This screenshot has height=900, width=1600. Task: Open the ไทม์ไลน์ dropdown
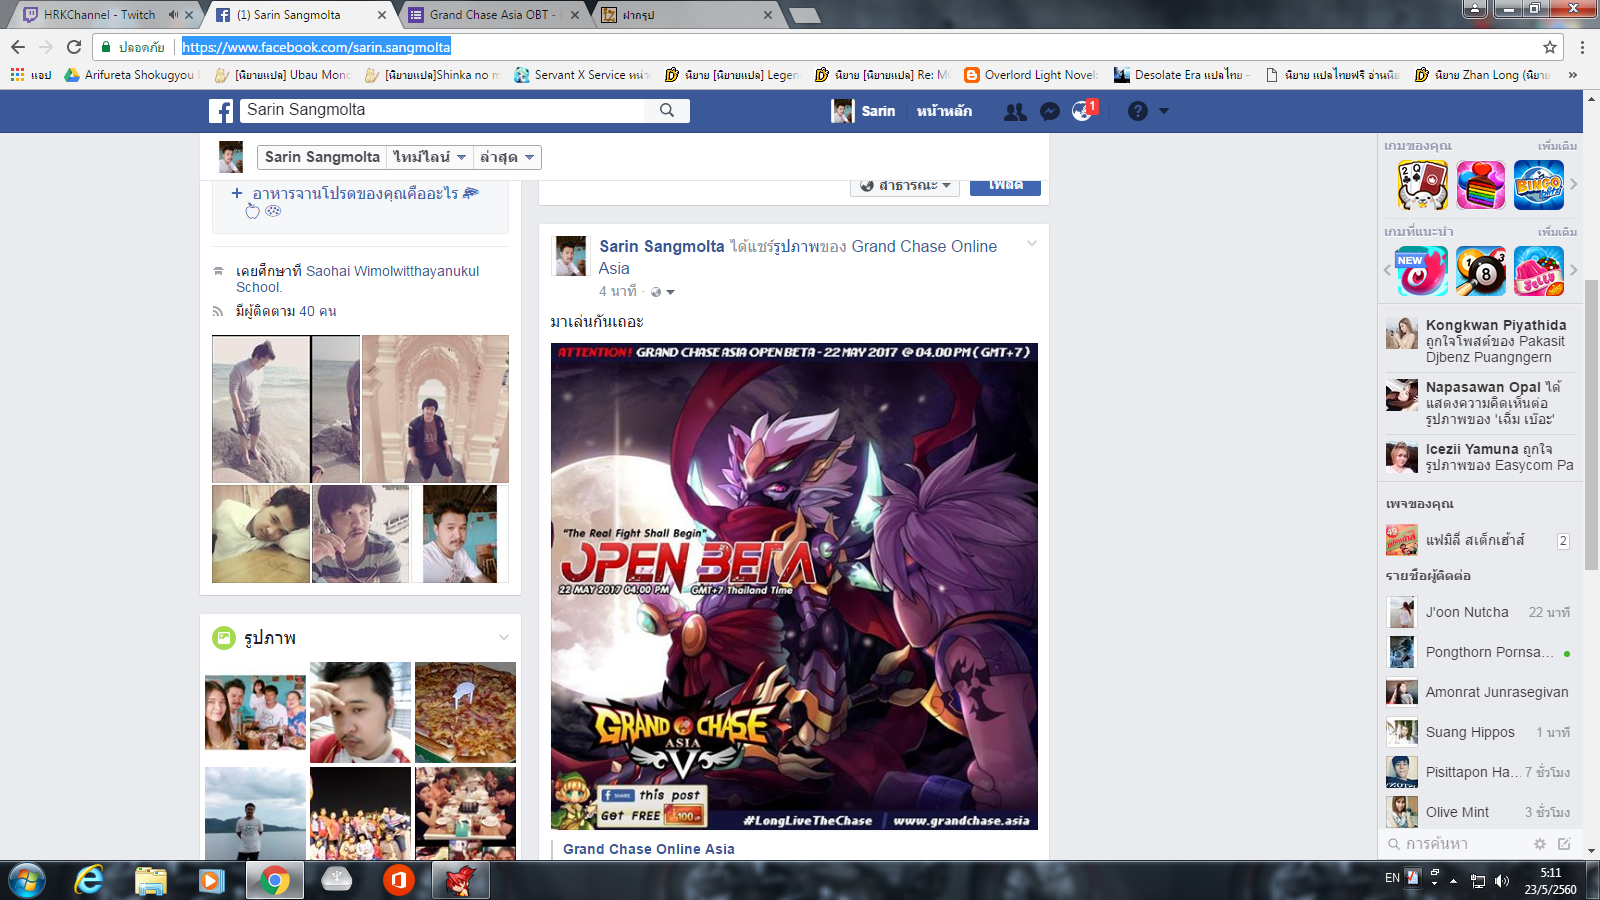(428, 157)
